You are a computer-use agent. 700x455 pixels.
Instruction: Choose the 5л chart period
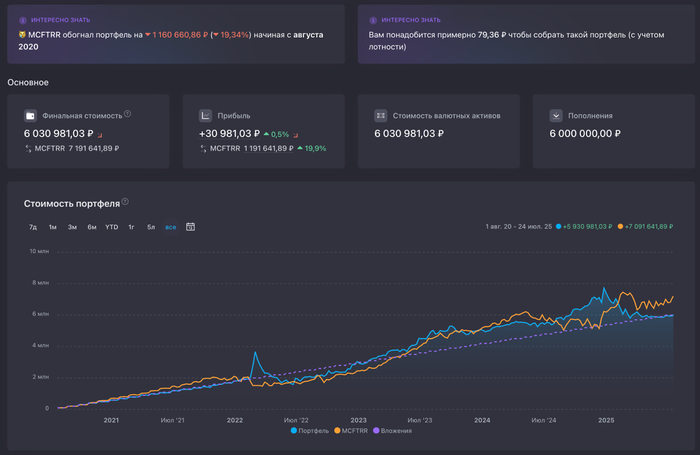(151, 227)
